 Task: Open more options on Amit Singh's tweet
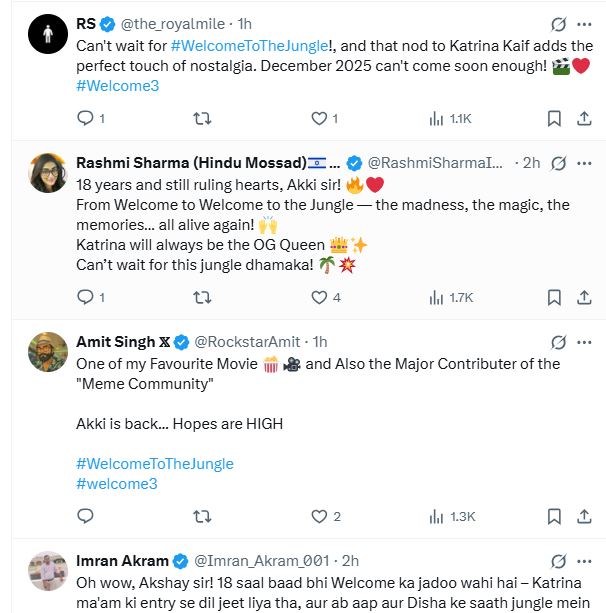click(586, 342)
